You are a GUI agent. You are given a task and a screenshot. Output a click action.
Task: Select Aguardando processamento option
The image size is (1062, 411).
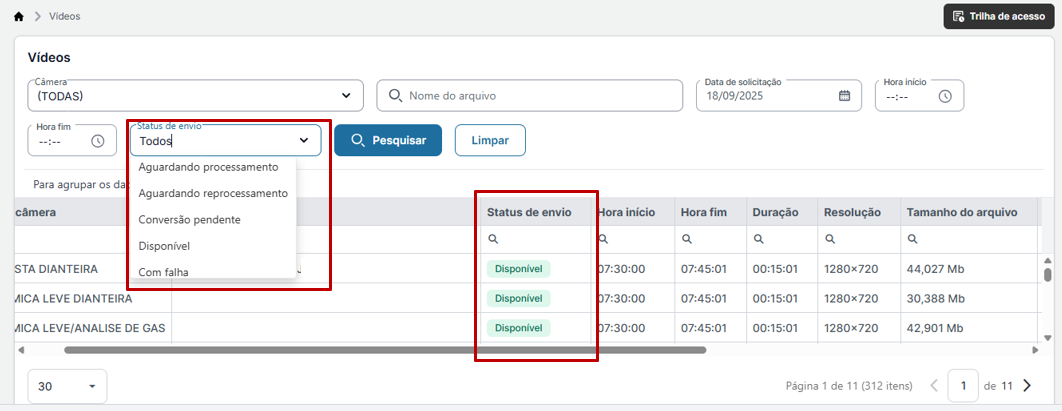208,167
